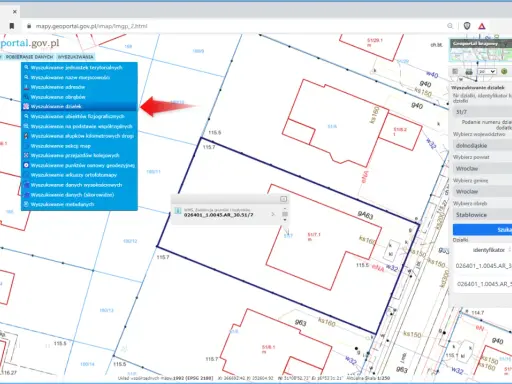Viewport: 512px width, 384px height.
Task: Click the icon beside 'Wyszukiwanie działek'
Action: tap(26, 106)
